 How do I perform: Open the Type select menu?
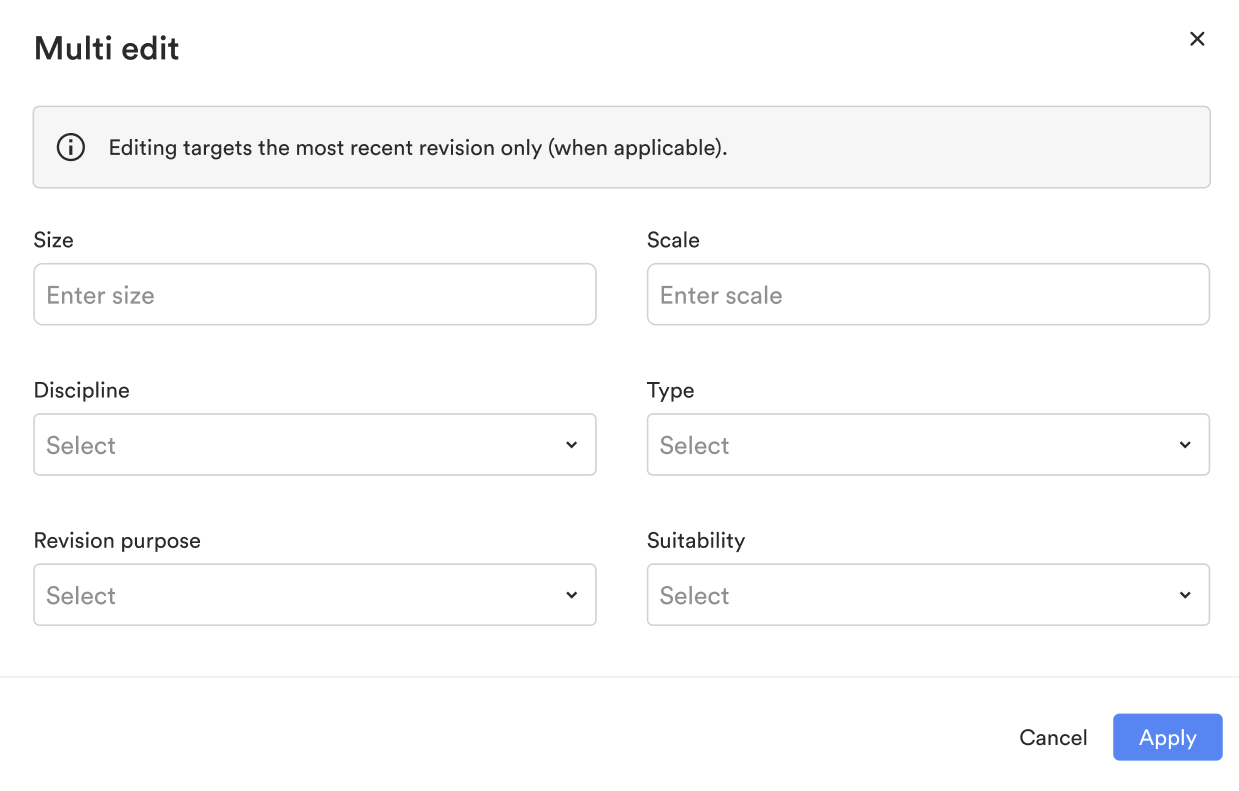tap(929, 444)
